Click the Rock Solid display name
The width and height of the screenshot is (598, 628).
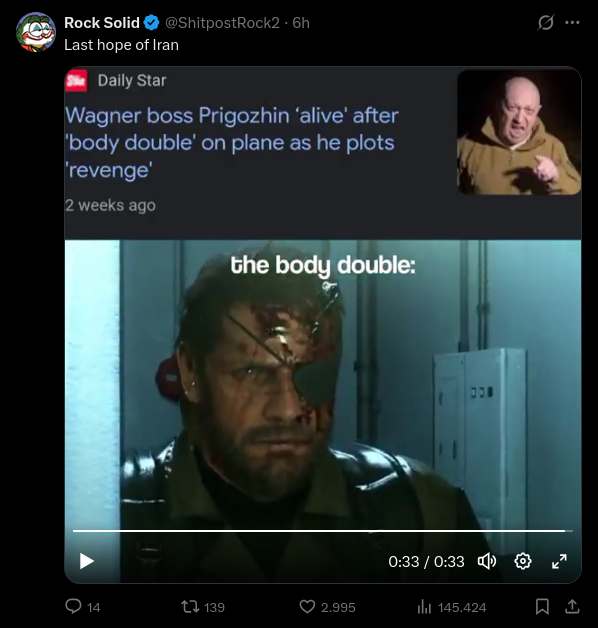(x=102, y=23)
